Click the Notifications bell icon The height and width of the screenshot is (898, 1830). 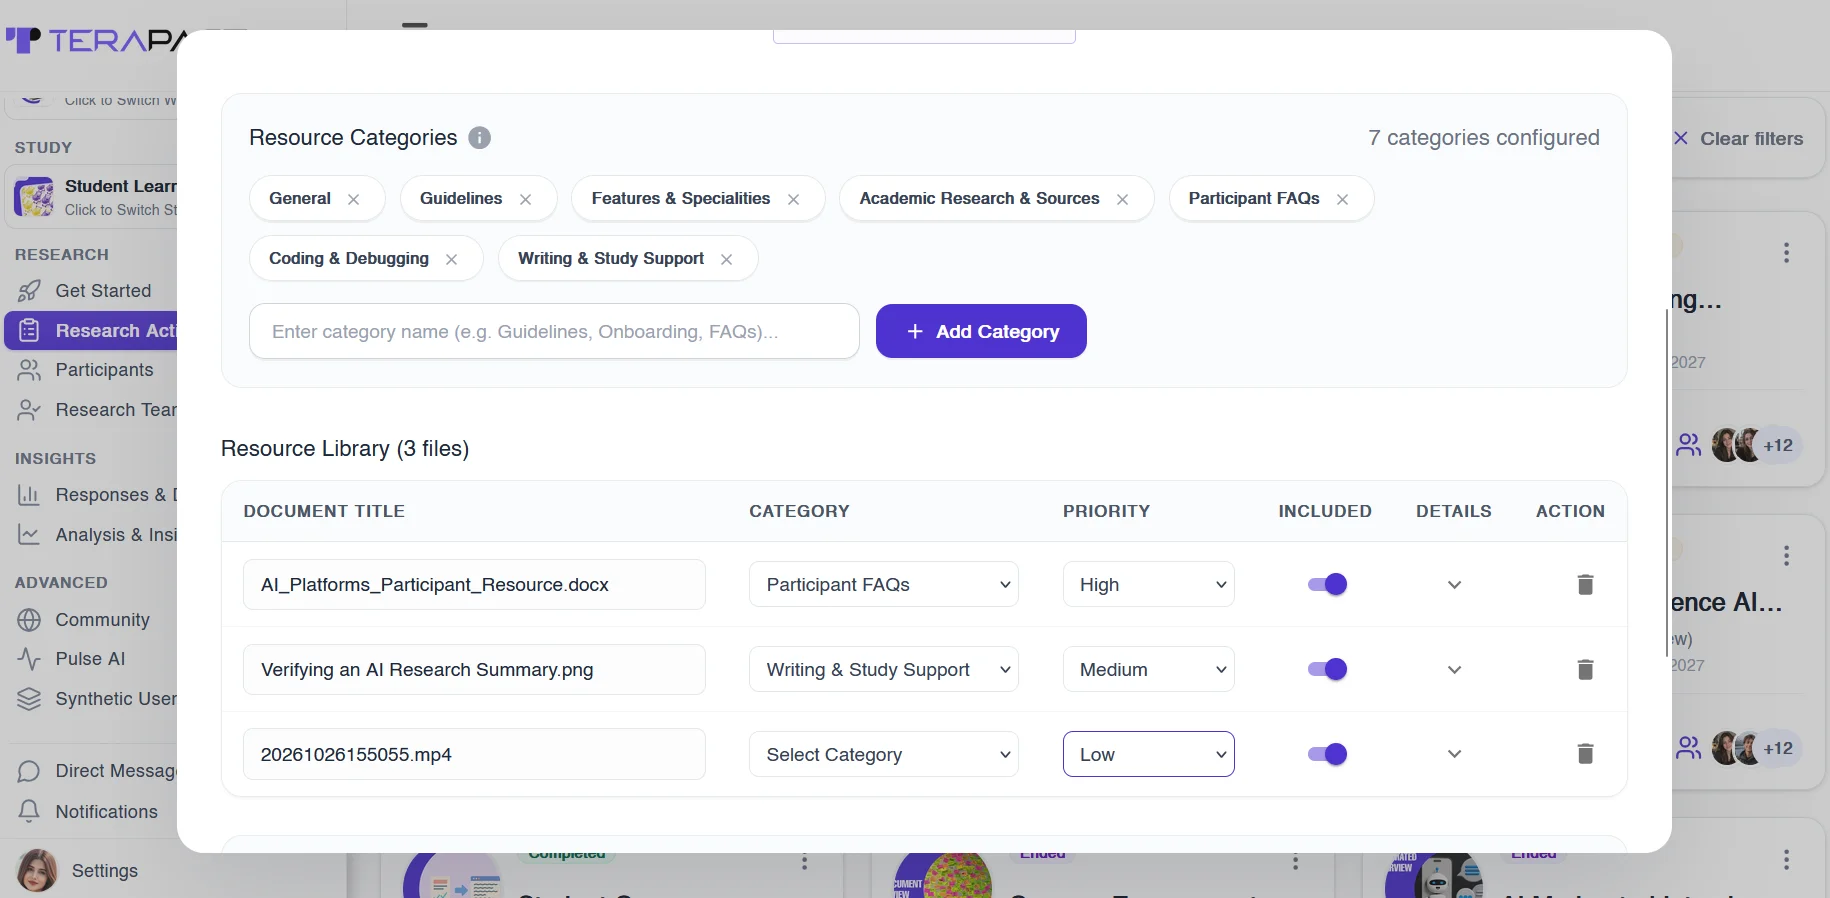pyautogui.click(x=29, y=811)
